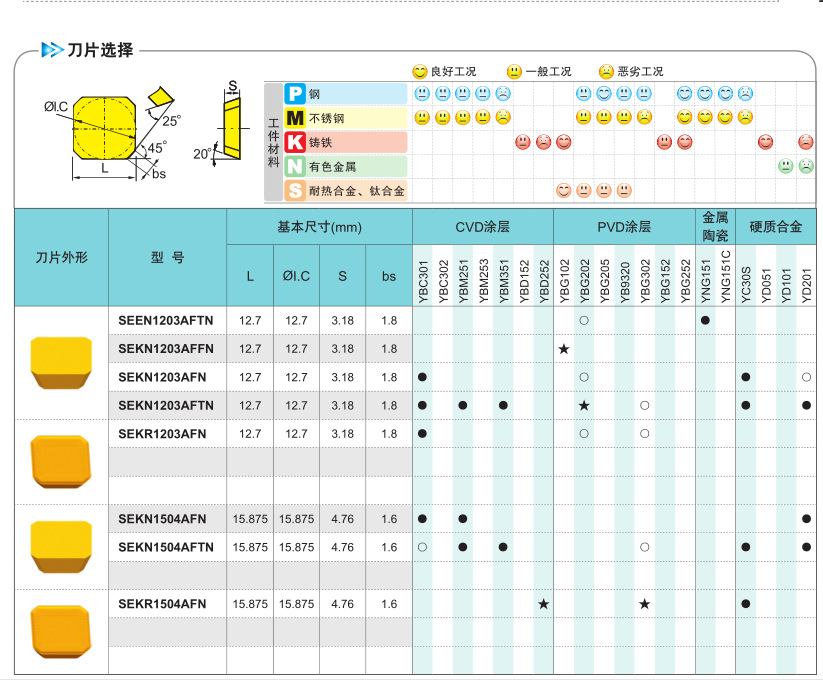Select model SEKN1203AFTN
This screenshot has height=680, width=823.
166,406
